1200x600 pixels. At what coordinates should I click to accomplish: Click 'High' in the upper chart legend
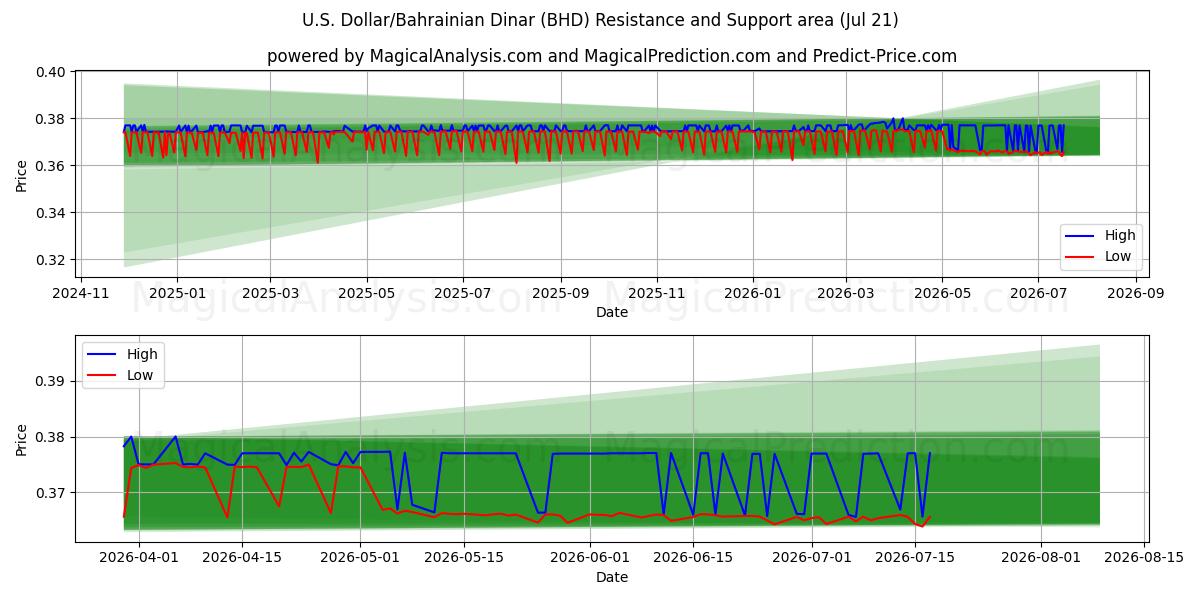(1120, 235)
